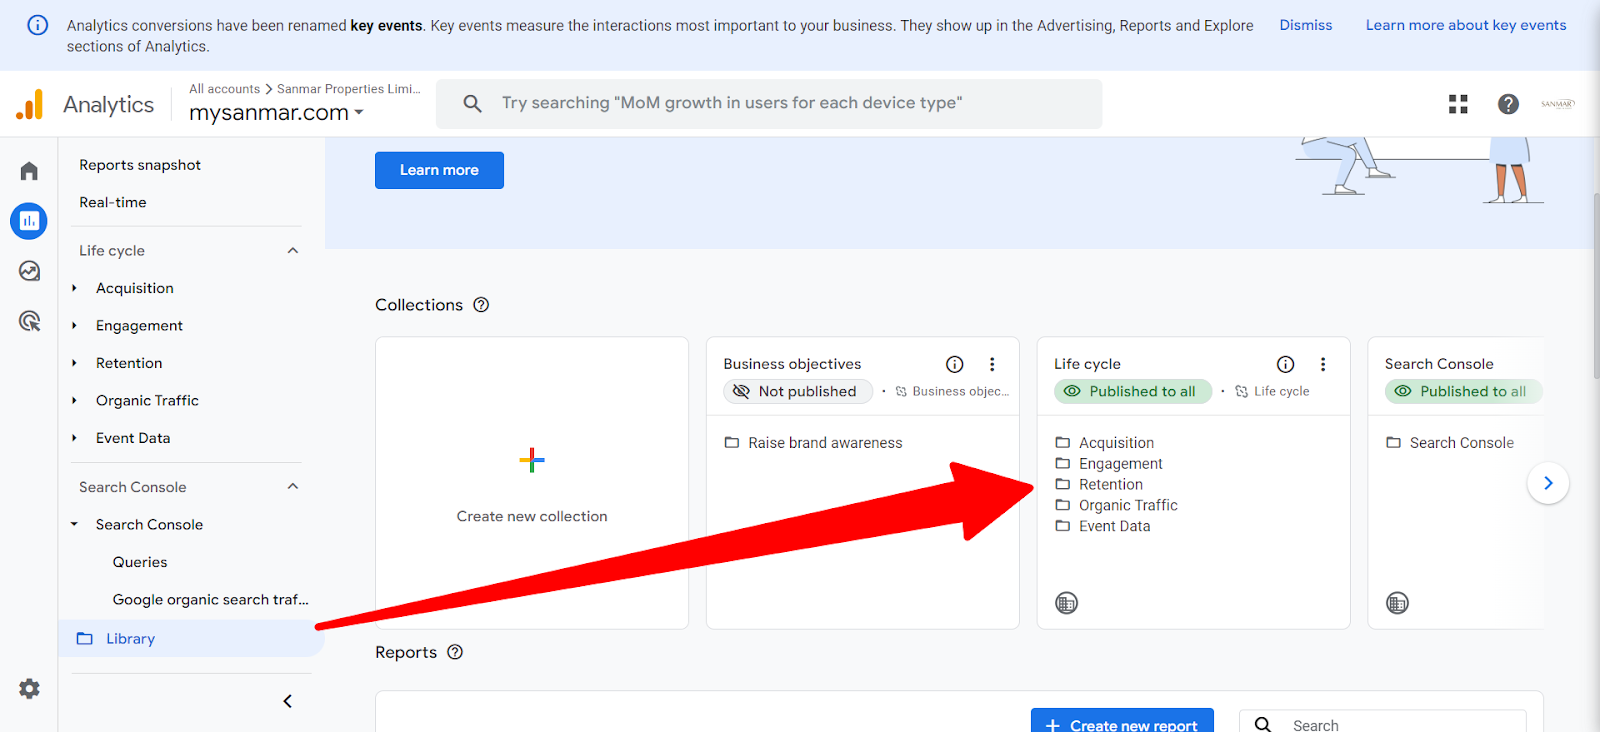Click the table icon in Search Console card

pyautogui.click(x=1398, y=603)
